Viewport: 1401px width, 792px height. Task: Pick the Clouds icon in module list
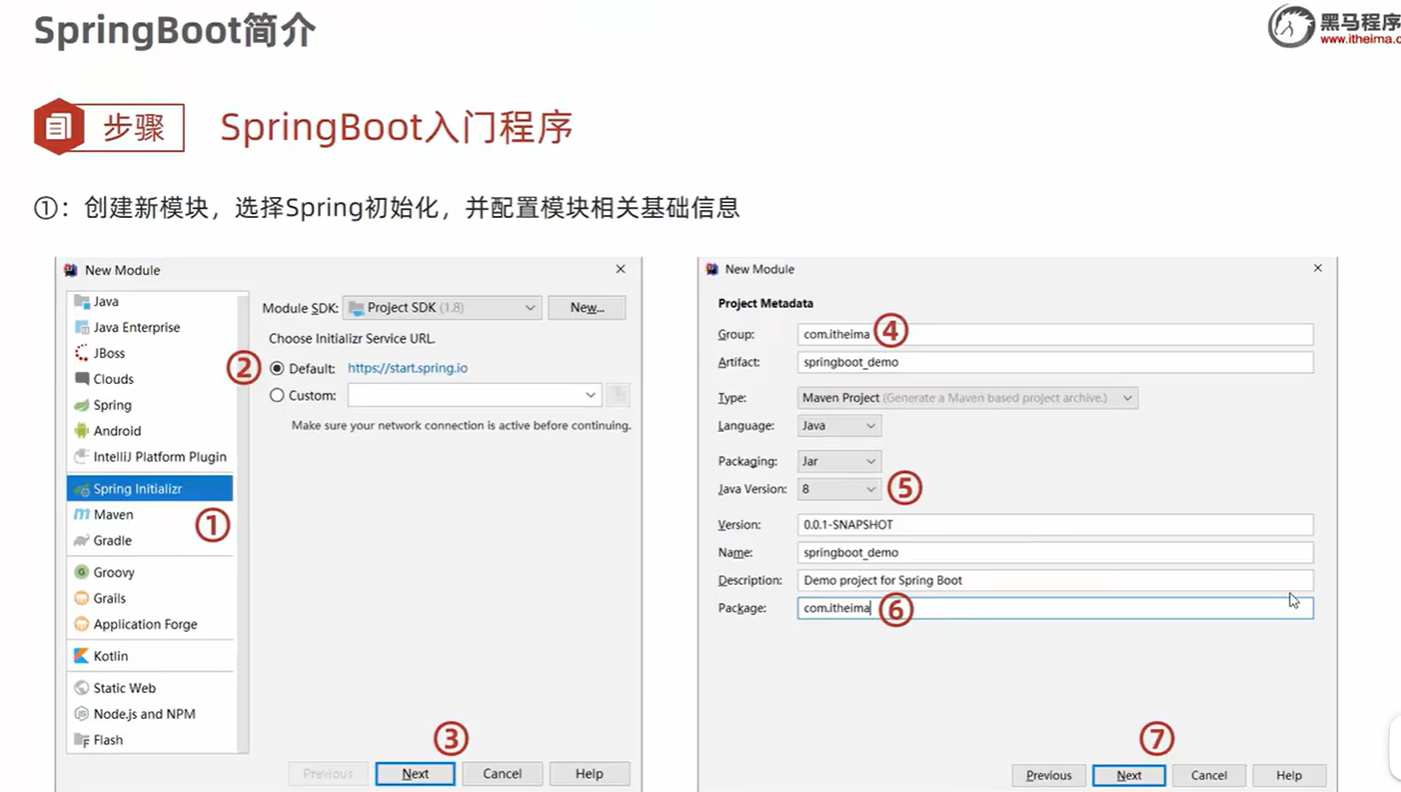click(x=82, y=379)
